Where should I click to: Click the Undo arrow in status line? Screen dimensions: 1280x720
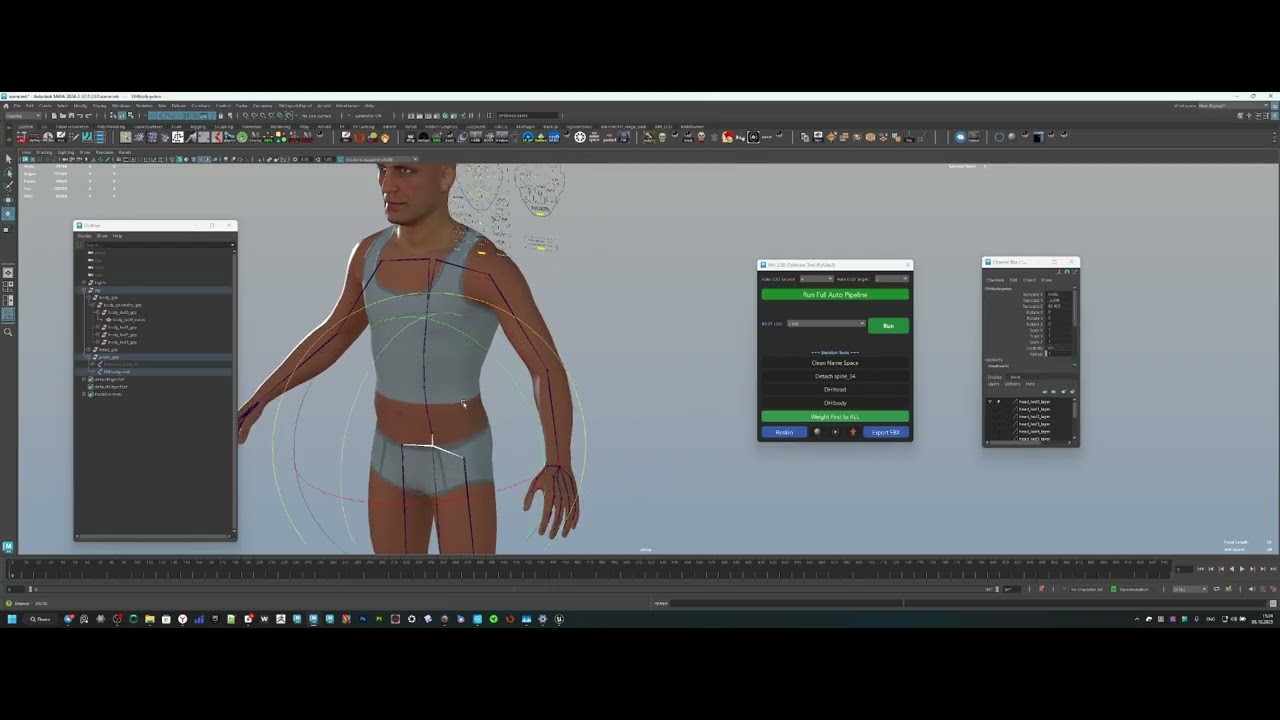[x=80, y=116]
